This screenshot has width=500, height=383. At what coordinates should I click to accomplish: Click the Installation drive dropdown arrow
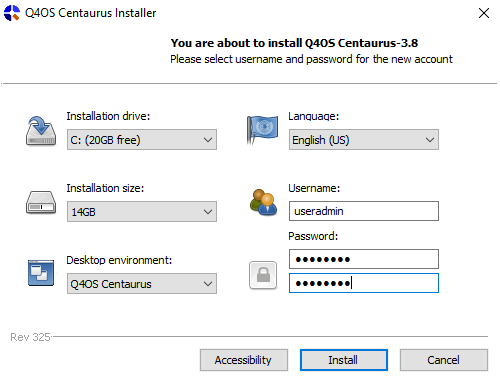[x=208, y=140]
